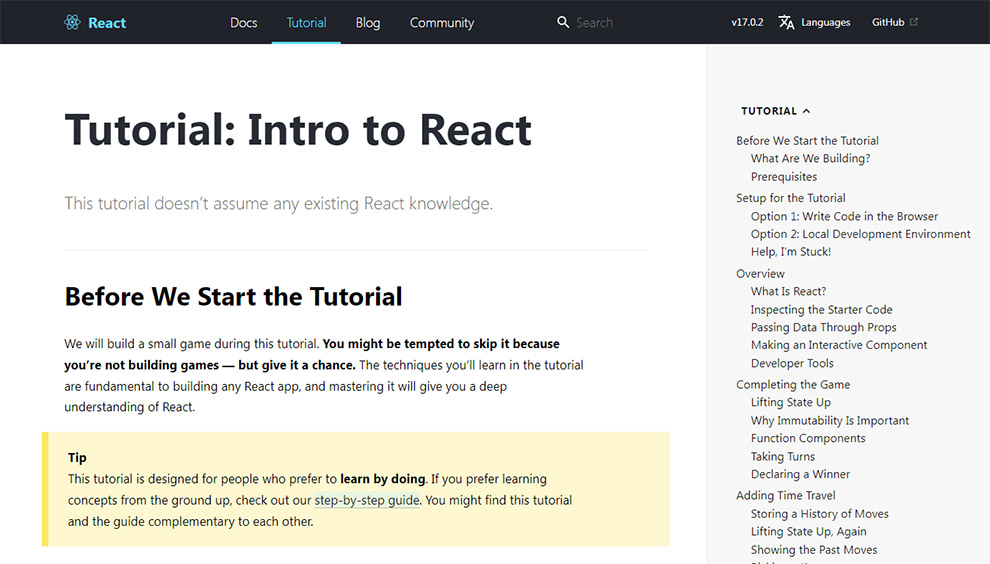The height and width of the screenshot is (564, 990).
Task: Open Inspecting the Starter Code
Action: [821, 309]
